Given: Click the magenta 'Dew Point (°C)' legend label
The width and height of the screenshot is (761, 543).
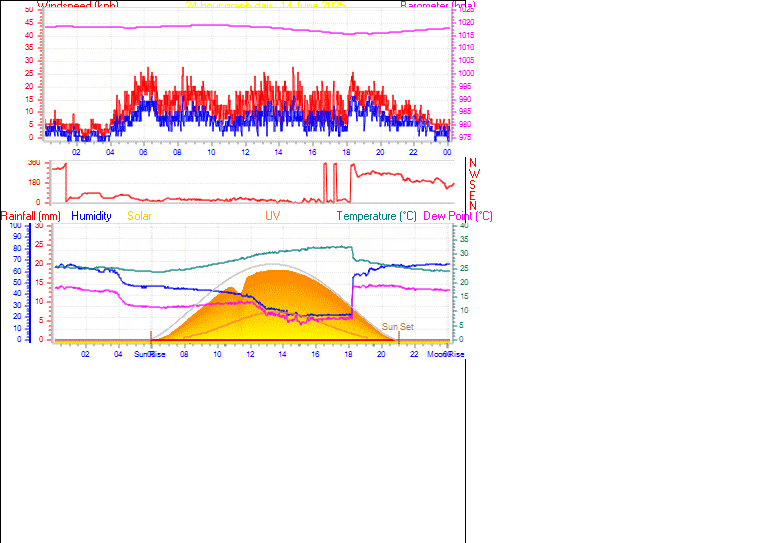Looking at the screenshot, I should (x=458, y=216).
